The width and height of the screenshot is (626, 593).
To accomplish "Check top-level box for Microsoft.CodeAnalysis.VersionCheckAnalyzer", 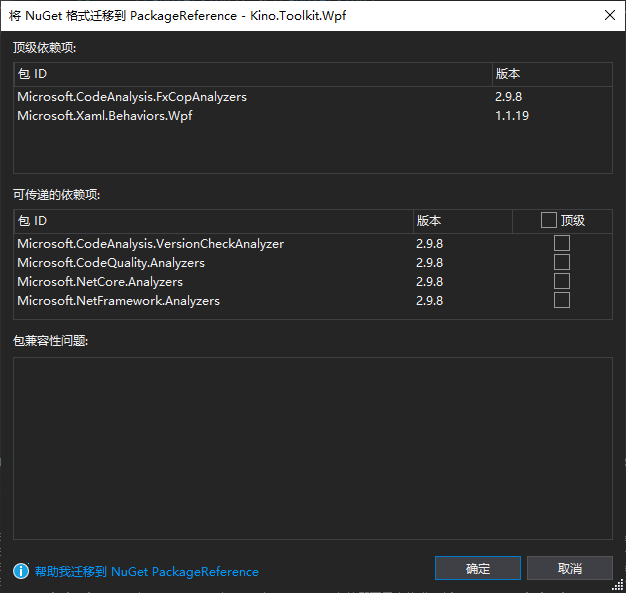I will (562, 243).
